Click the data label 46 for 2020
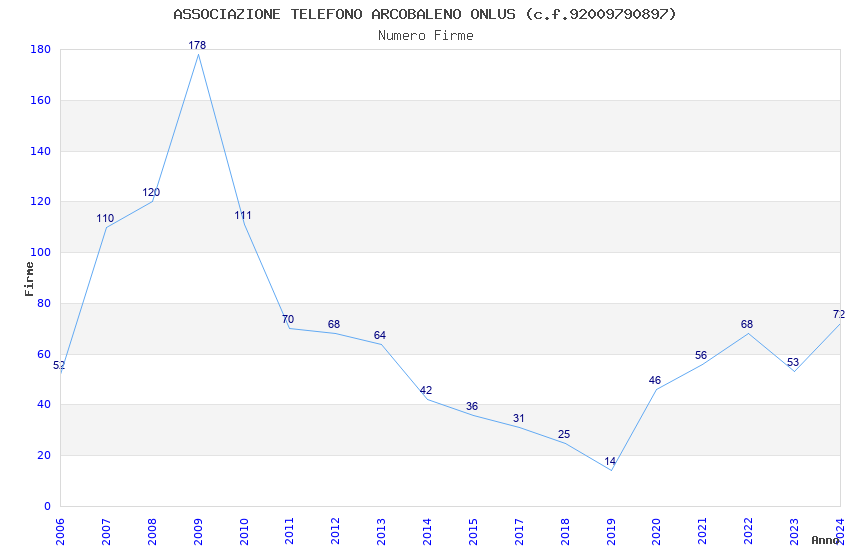 tap(655, 380)
